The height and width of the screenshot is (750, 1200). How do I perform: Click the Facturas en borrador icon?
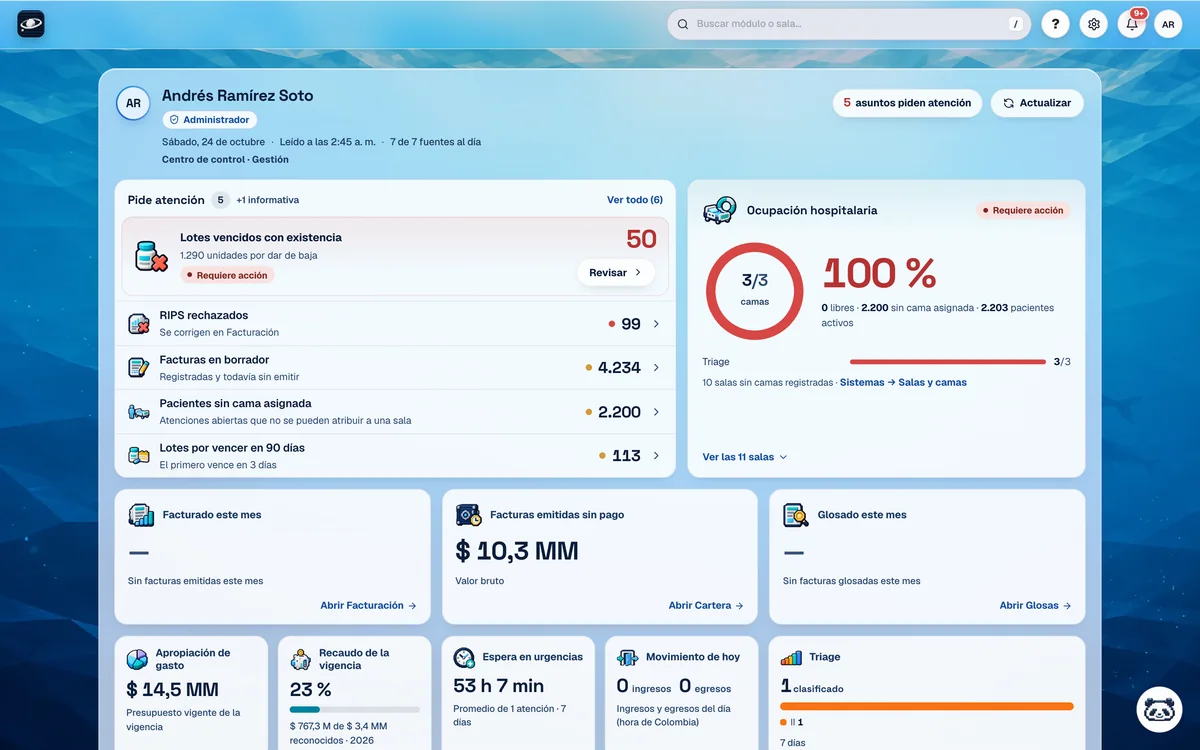click(139, 367)
